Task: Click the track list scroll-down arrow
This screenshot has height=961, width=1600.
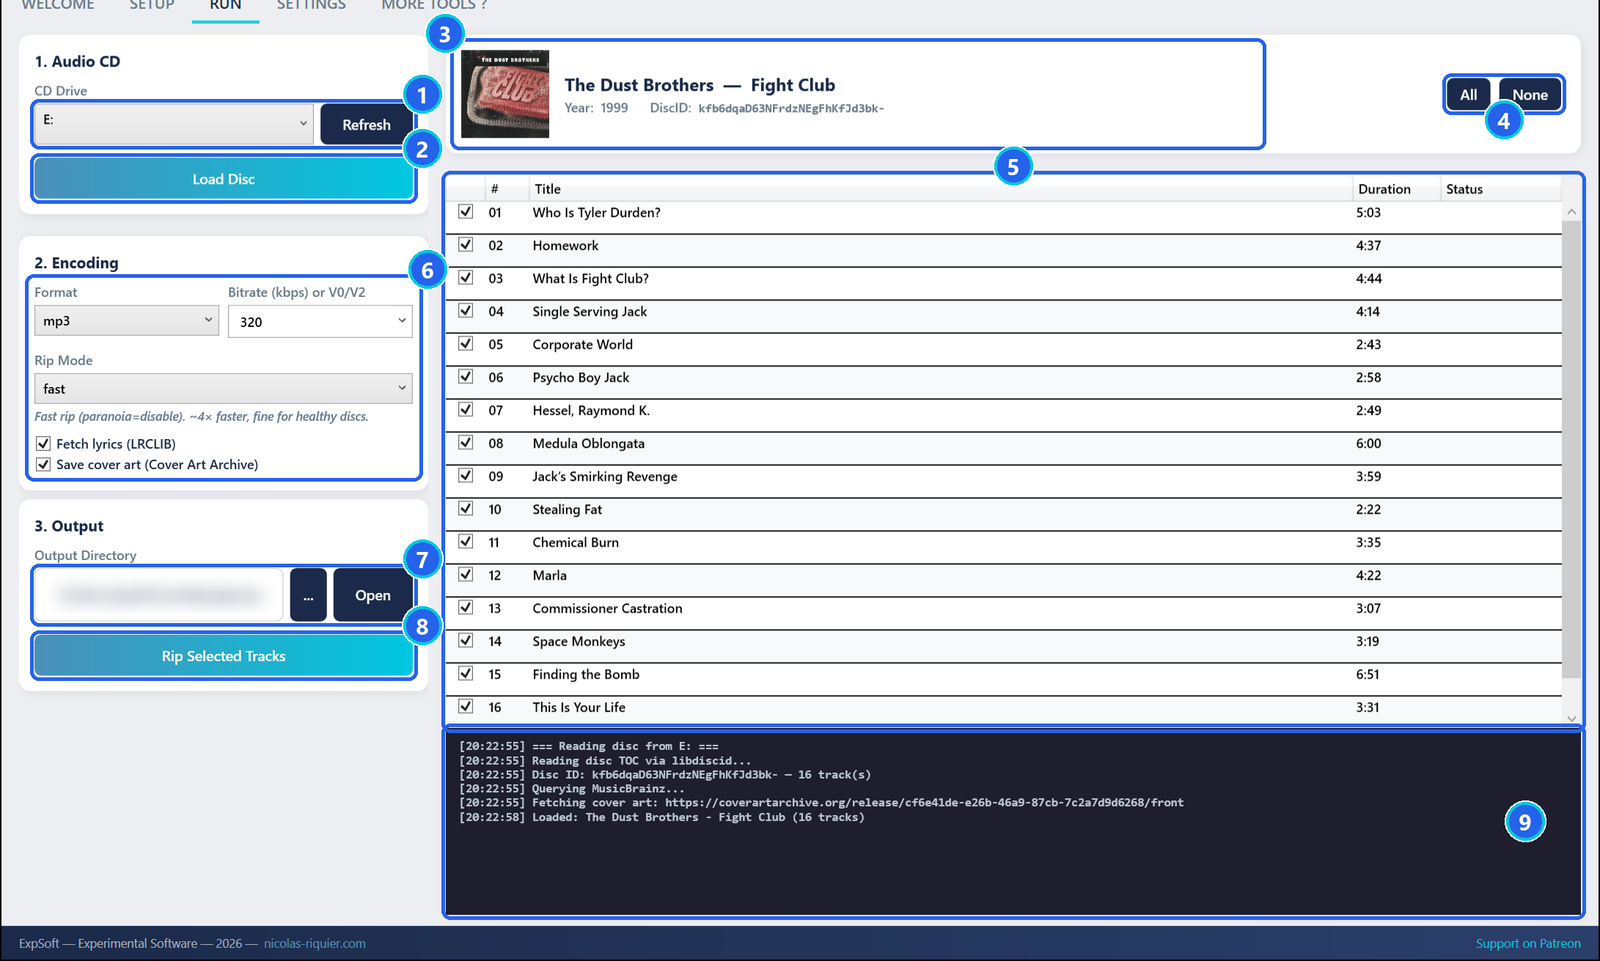Action: point(1571,717)
